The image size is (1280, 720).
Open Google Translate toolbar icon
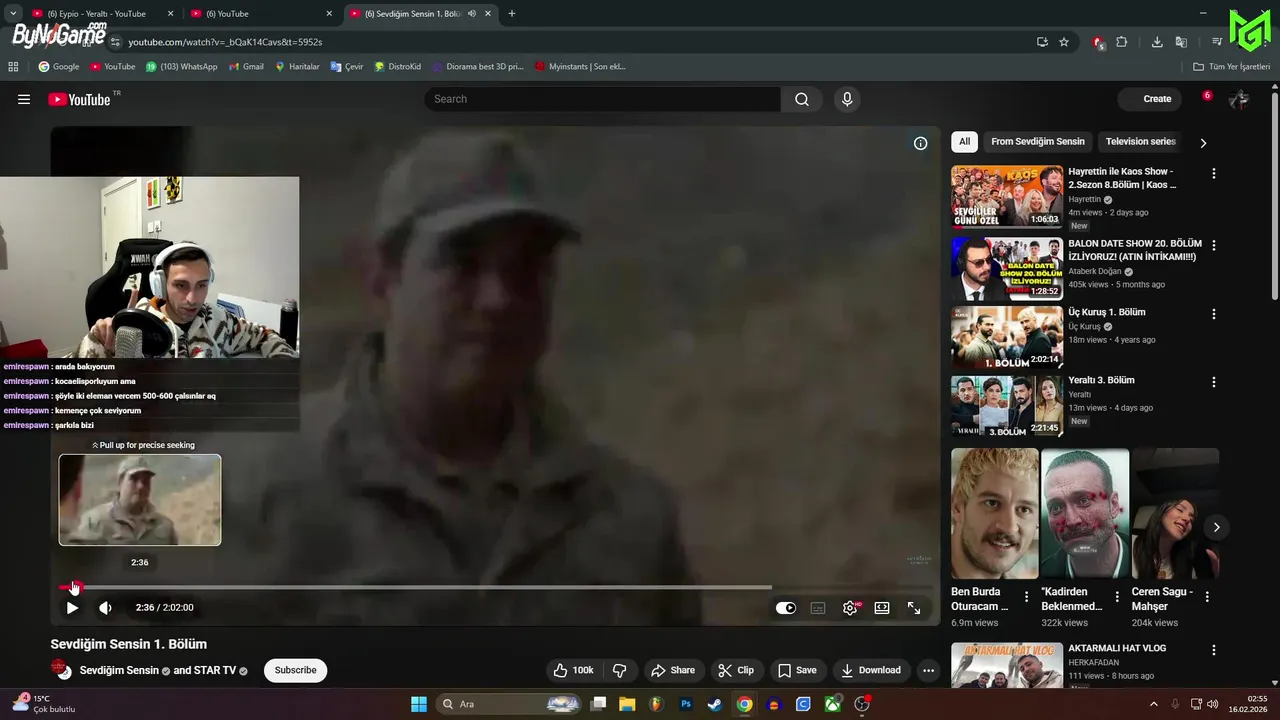point(1181,42)
